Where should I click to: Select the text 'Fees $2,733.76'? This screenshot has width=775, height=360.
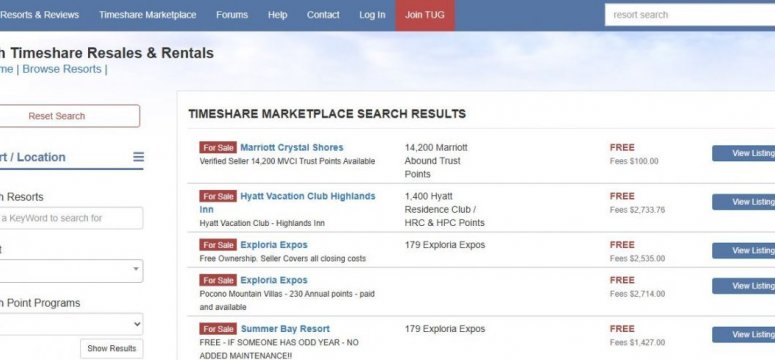[x=637, y=210]
